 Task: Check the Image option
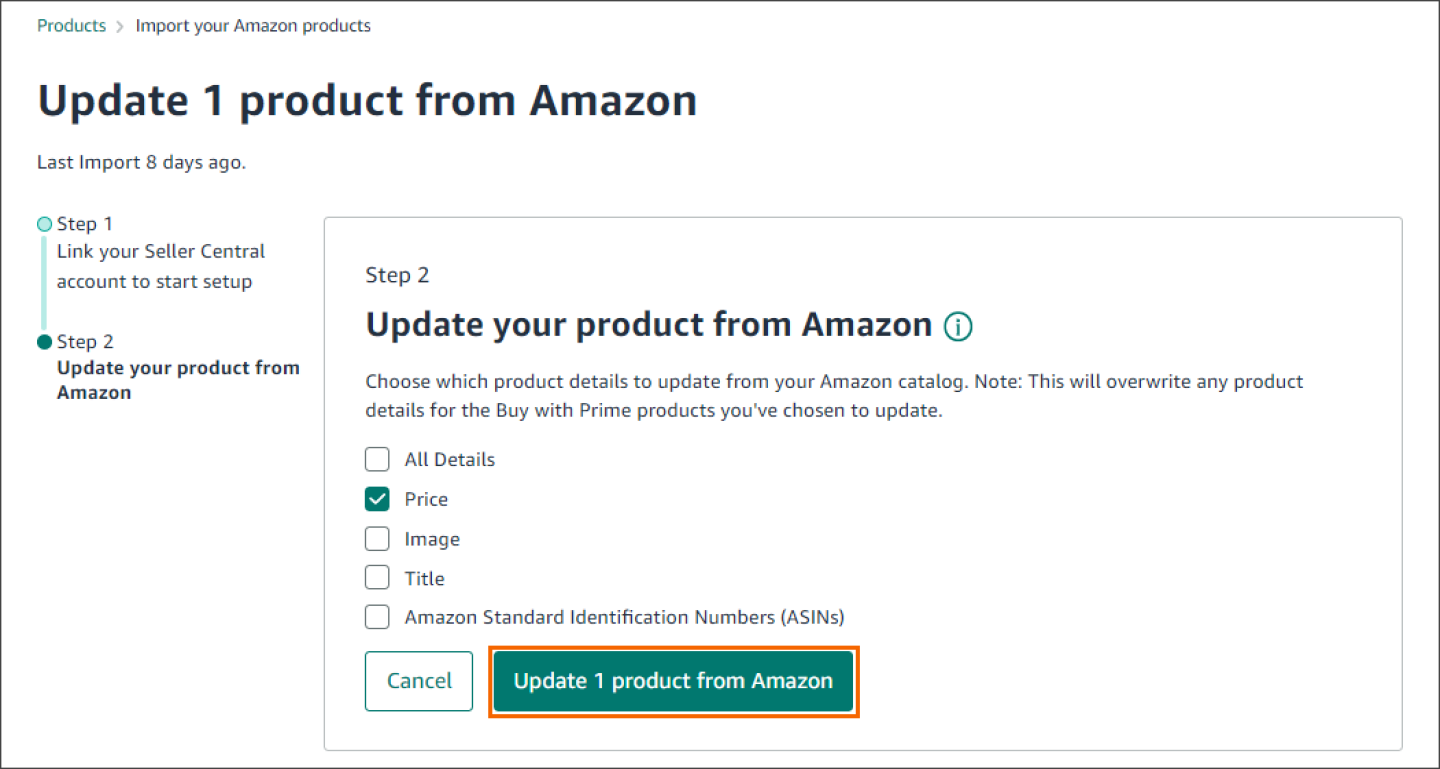pos(377,538)
